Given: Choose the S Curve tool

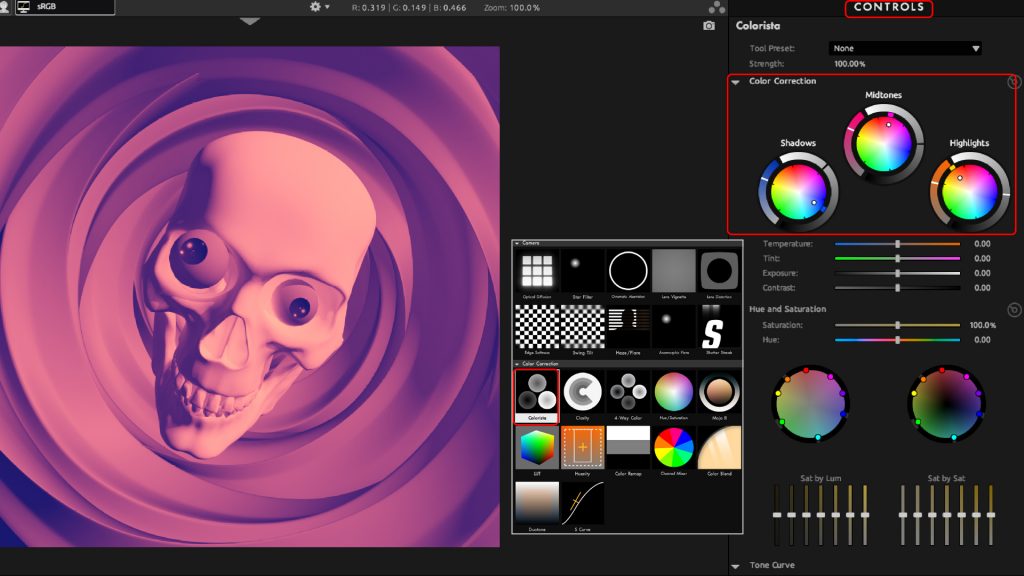Looking at the screenshot, I should pyautogui.click(x=582, y=503).
